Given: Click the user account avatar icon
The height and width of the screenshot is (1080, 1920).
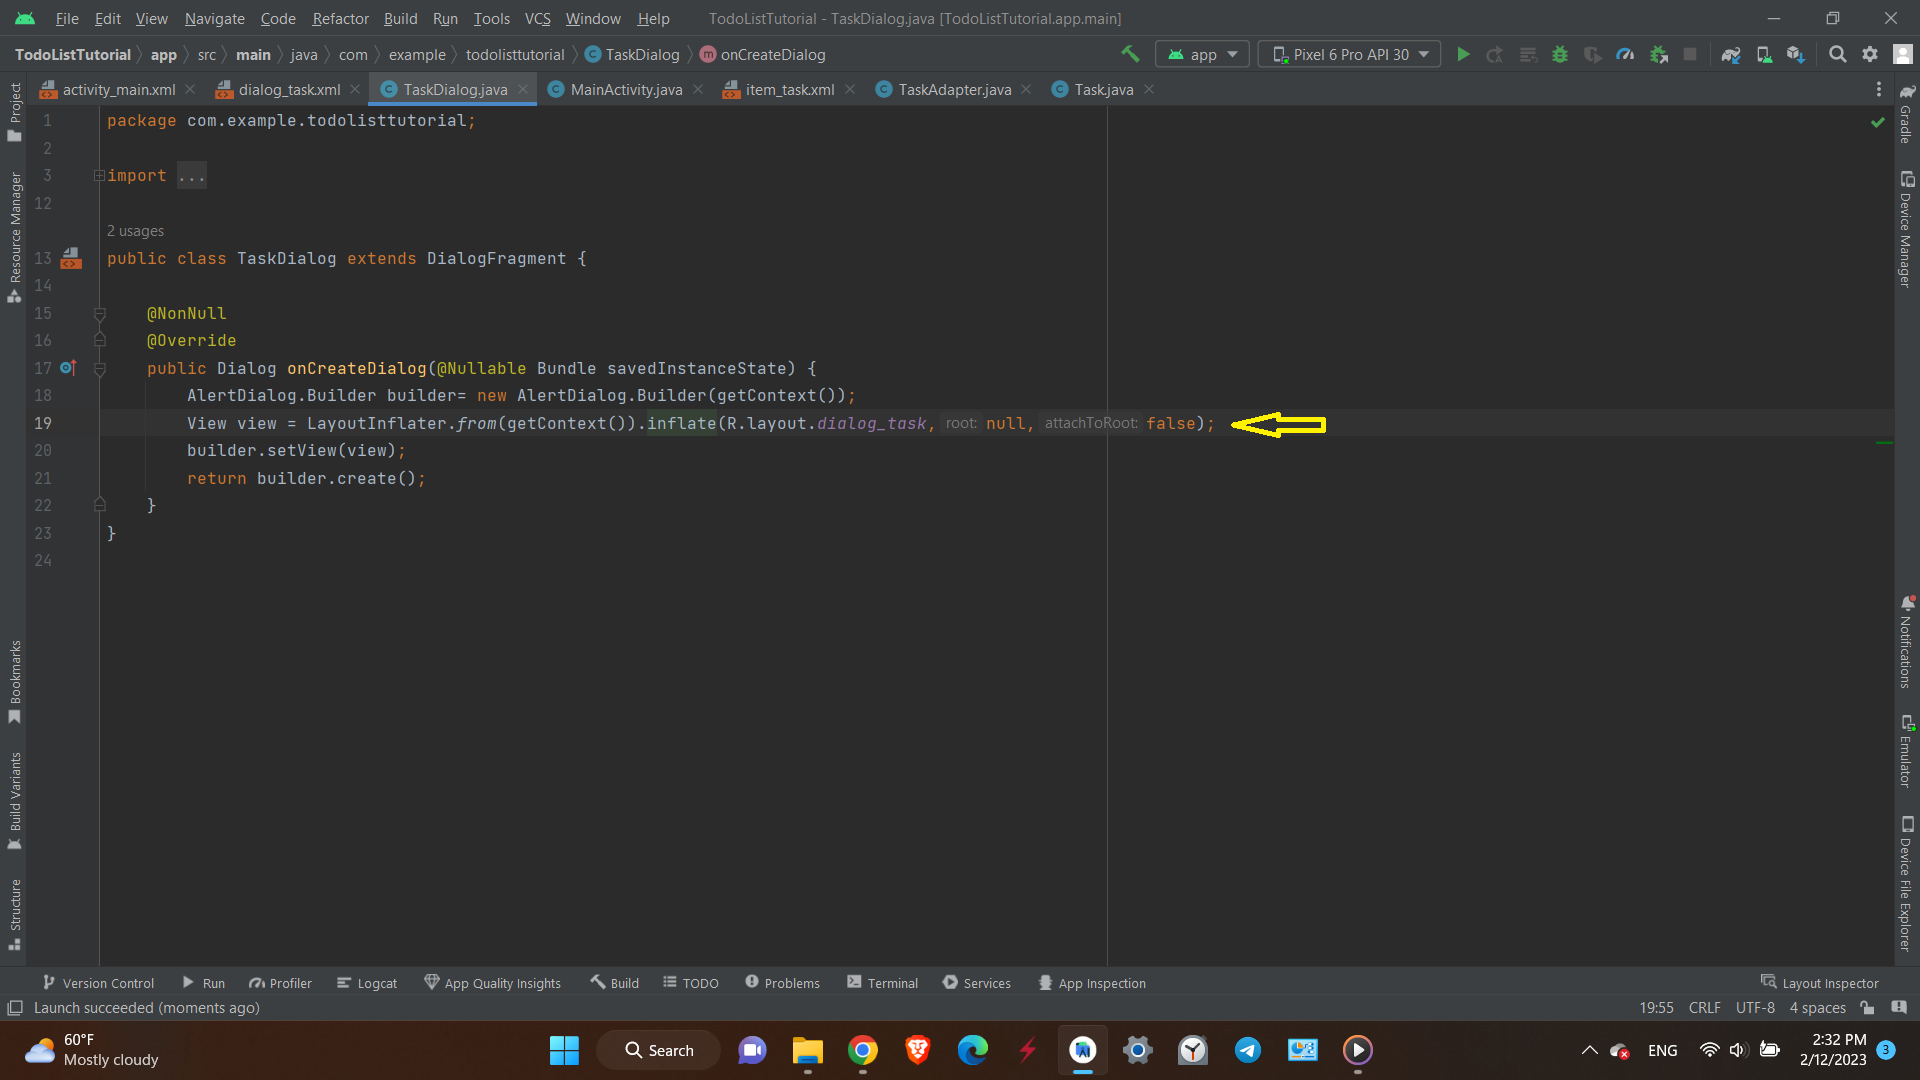Looking at the screenshot, I should coord(1903,54).
